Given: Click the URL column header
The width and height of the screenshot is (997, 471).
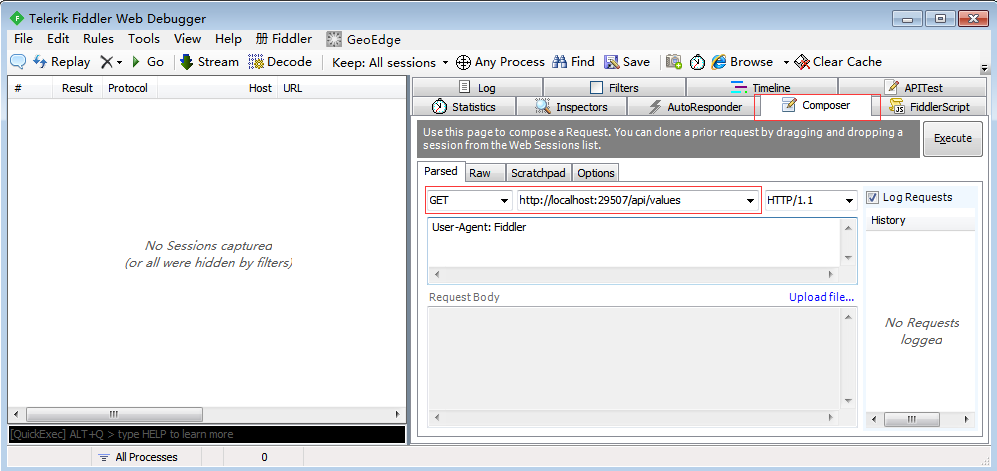Looking at the screenshot, I should [x=342, y=88].
